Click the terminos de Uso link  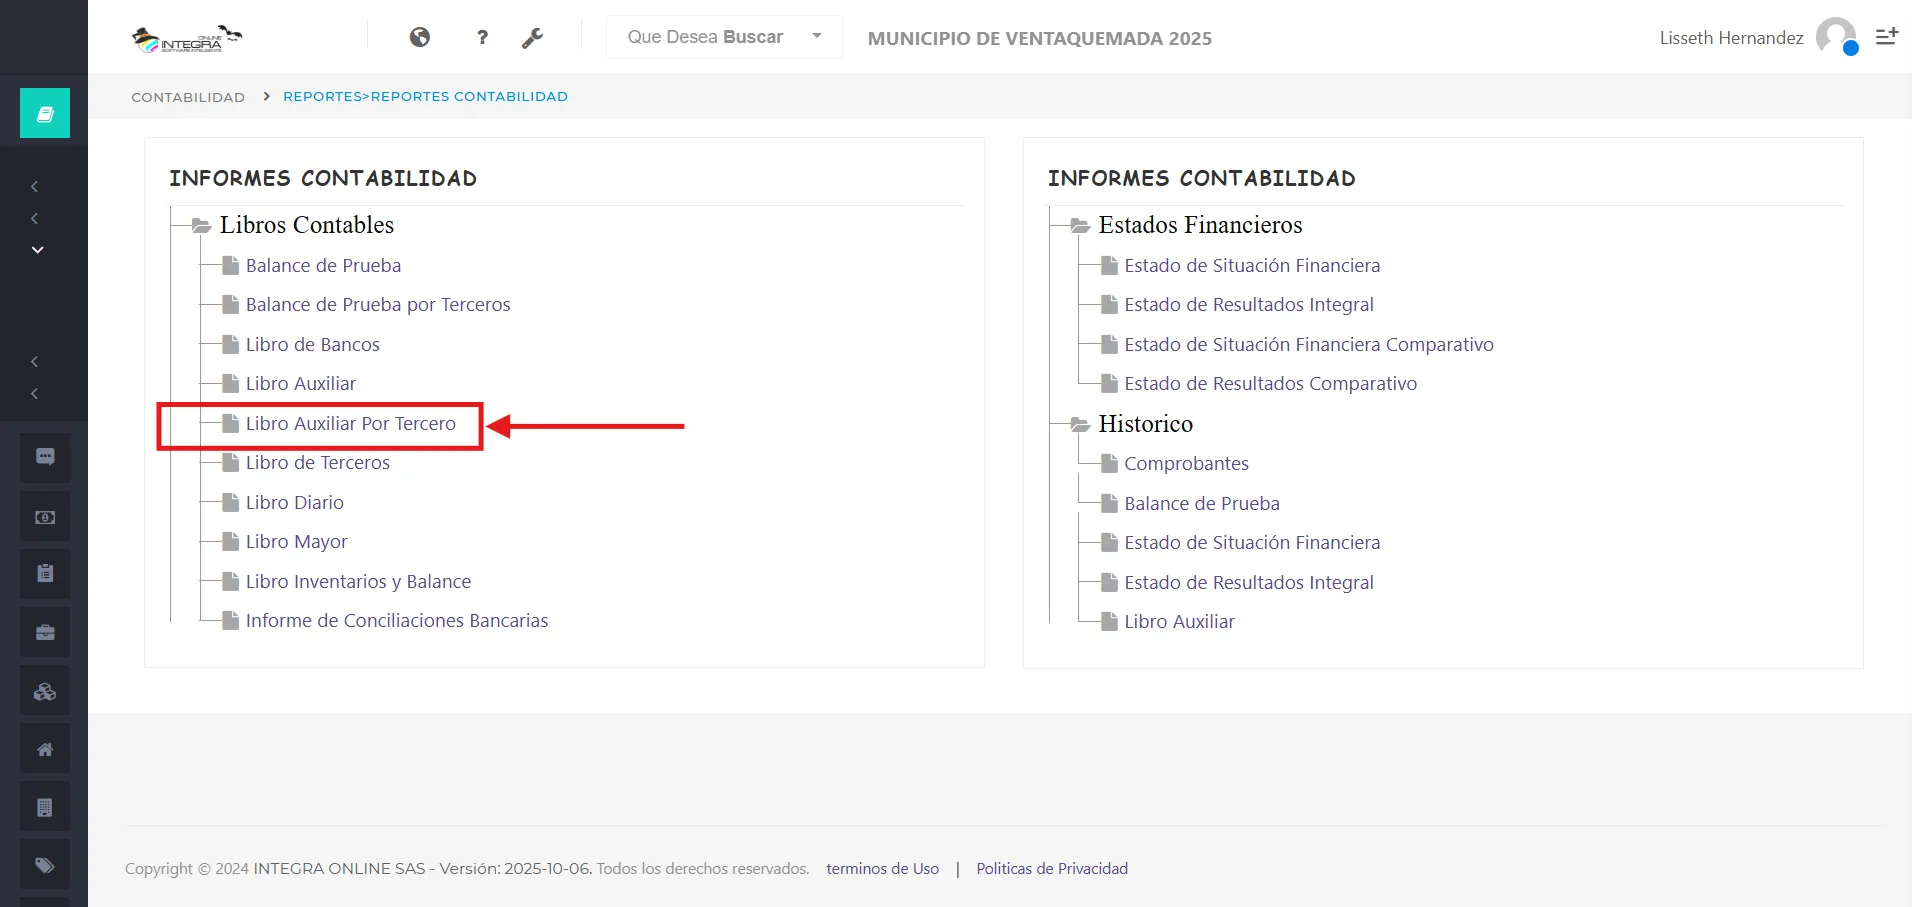882,869
